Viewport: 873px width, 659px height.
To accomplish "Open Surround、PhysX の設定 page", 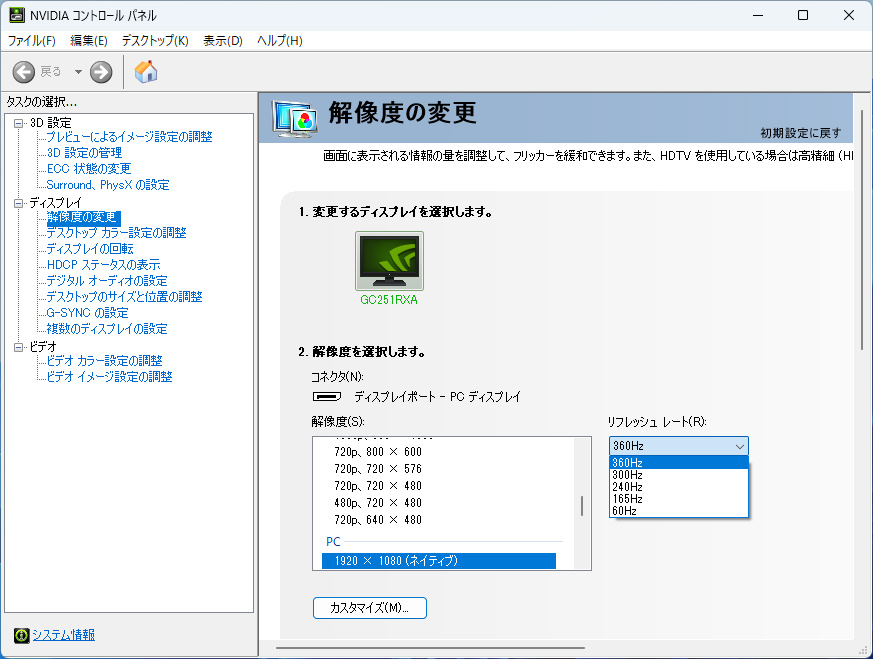I will (108, 185).
